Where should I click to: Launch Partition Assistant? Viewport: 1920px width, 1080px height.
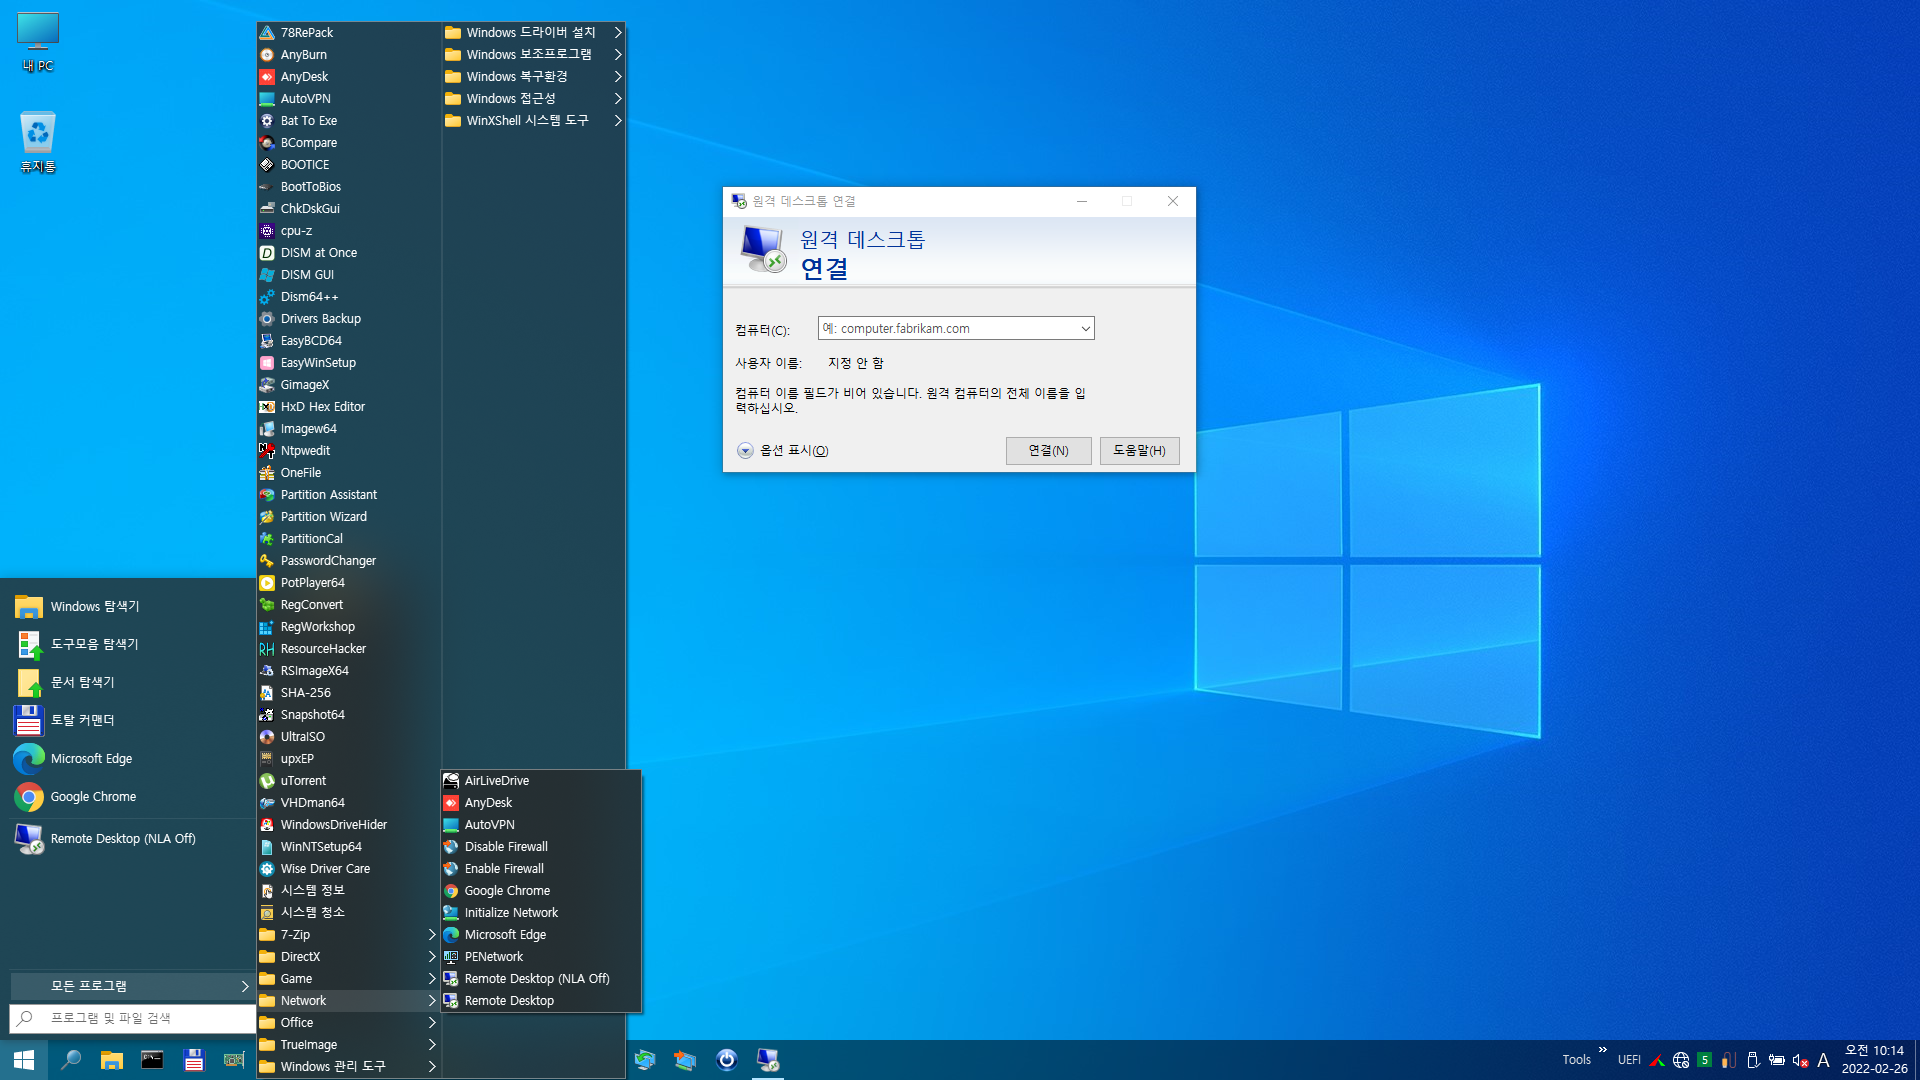pyautogui.click(x=348, y=495)
